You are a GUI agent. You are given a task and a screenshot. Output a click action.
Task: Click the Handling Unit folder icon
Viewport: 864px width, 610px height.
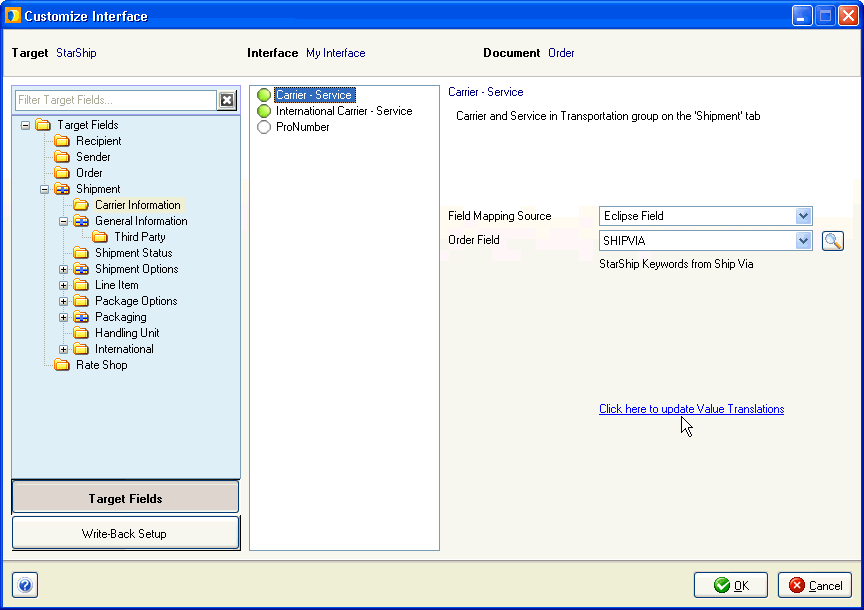pos(81,333)
